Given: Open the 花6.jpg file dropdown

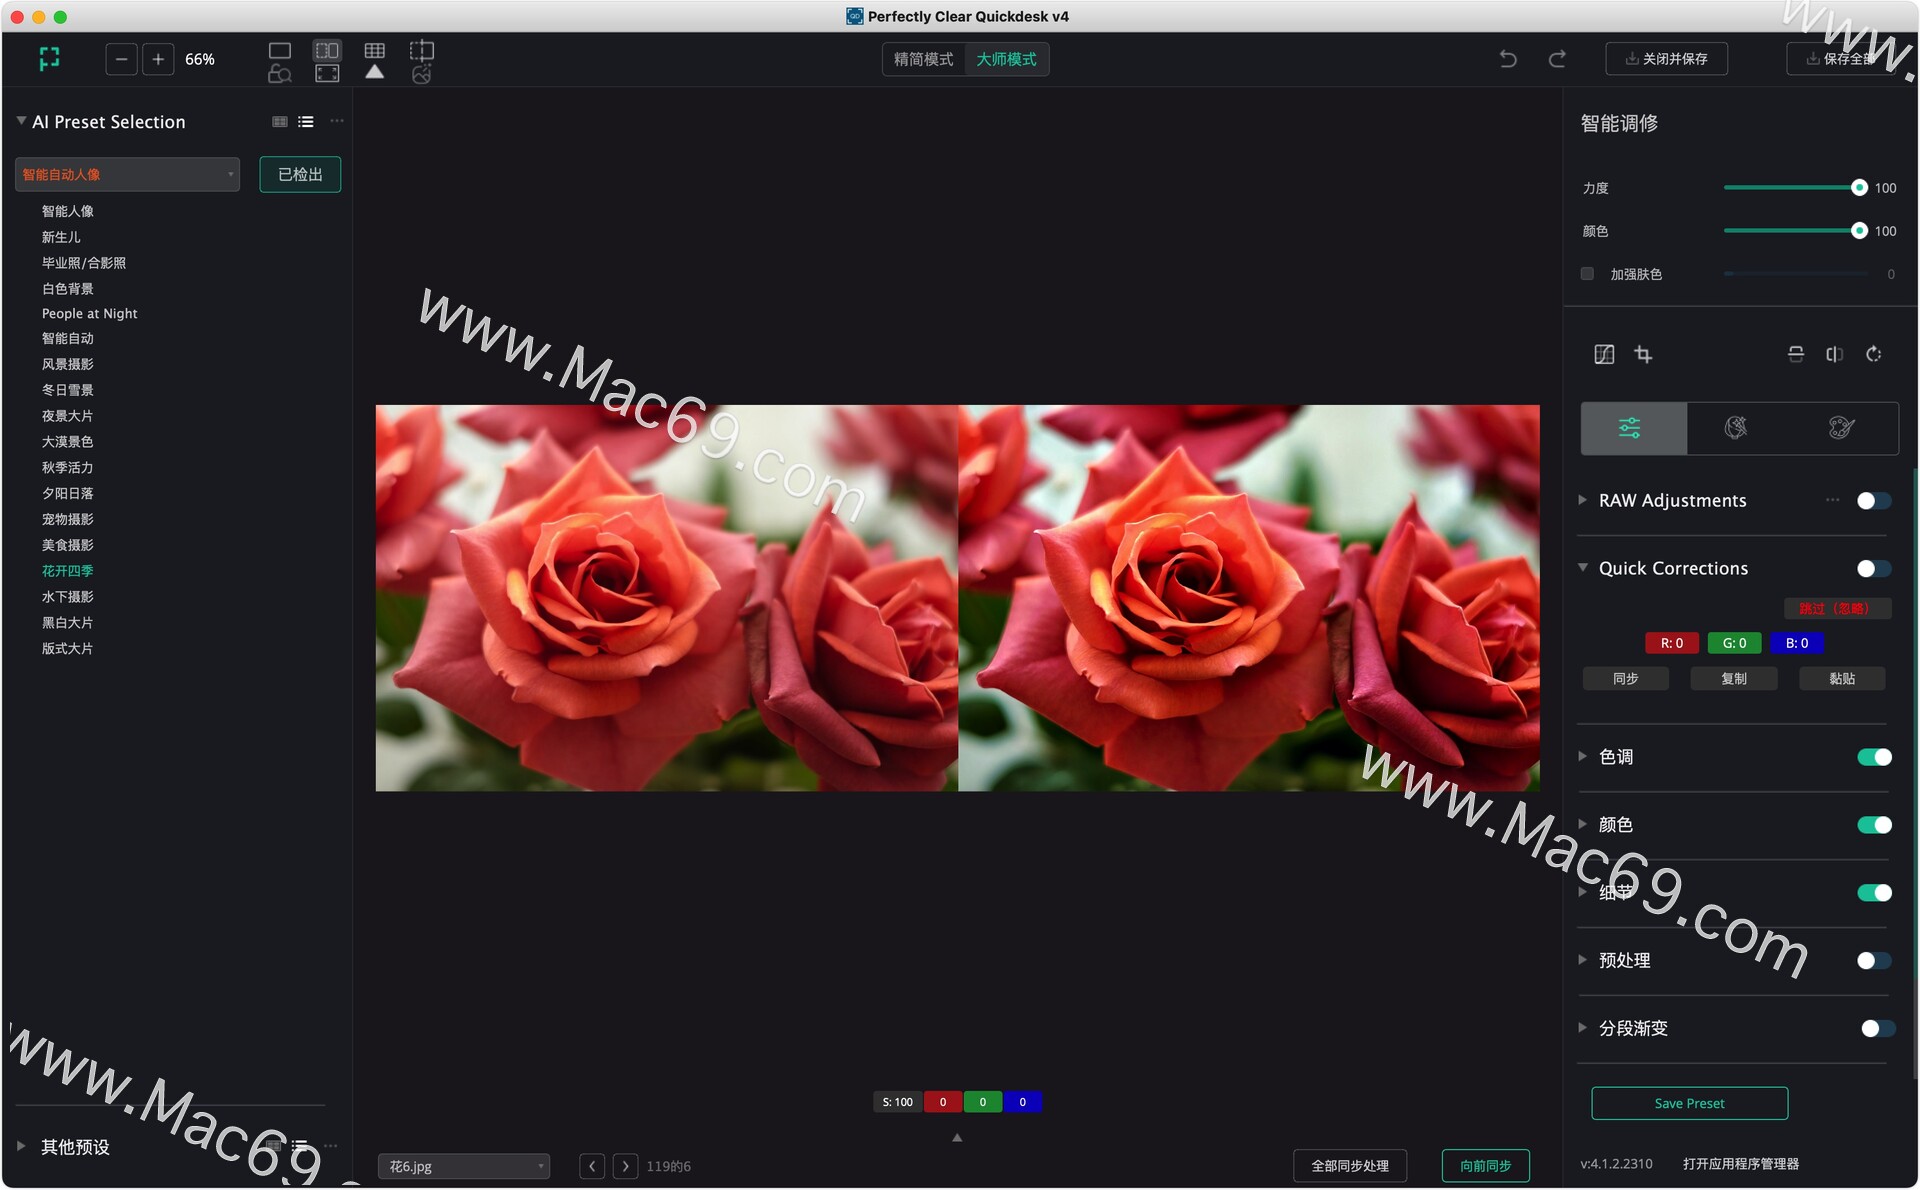Looking at the screenshot, I should point(464,1166).
